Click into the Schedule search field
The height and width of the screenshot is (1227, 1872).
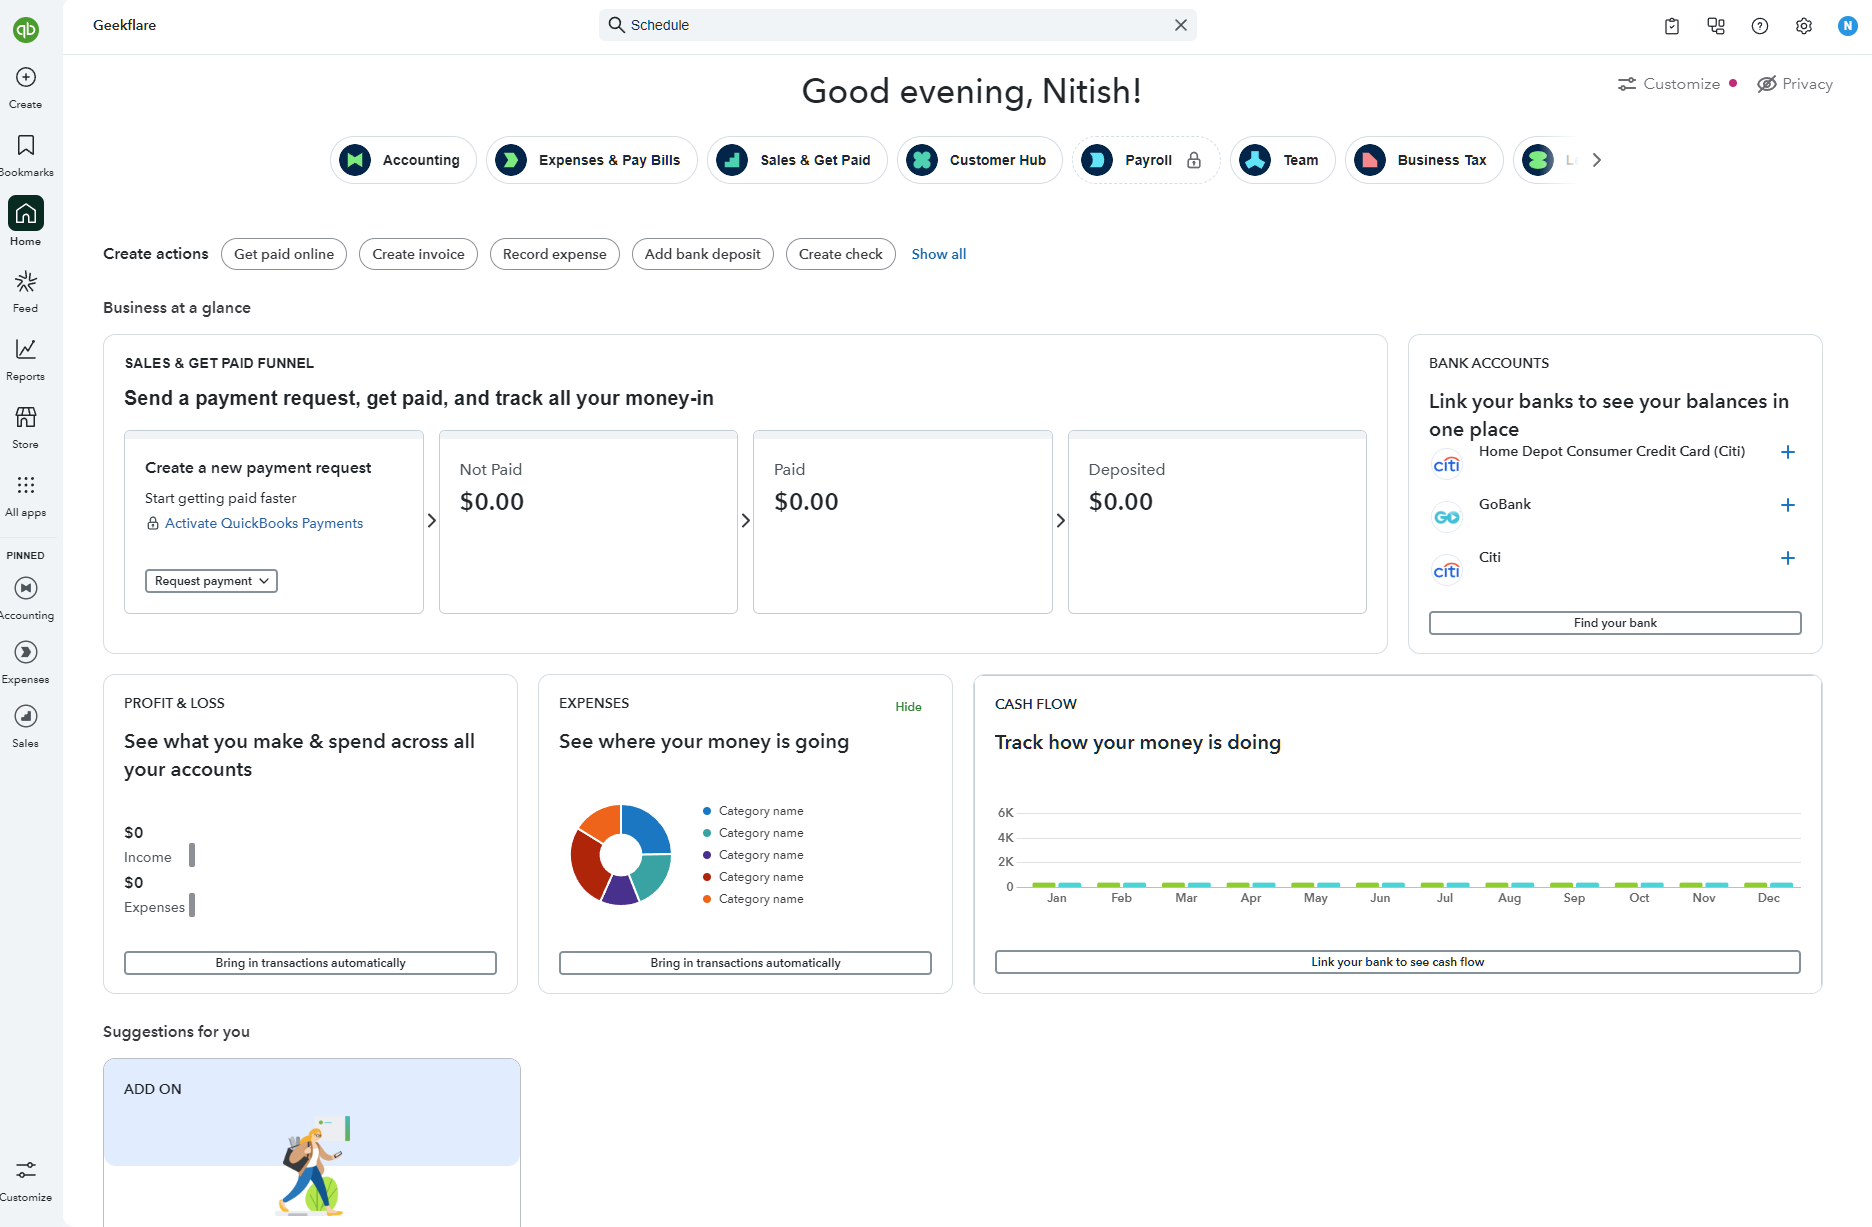click(898, 25)
